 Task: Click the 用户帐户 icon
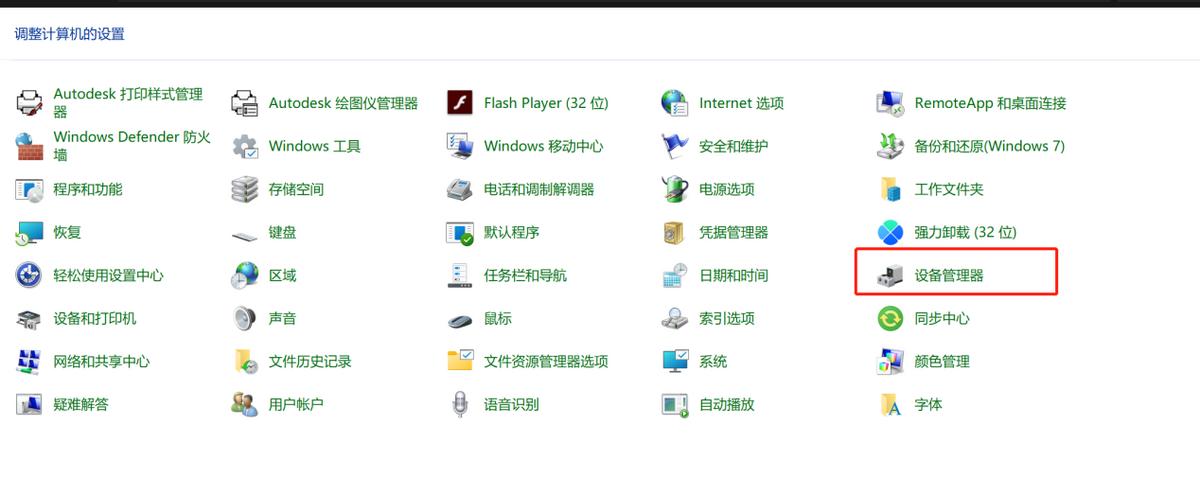245,404
